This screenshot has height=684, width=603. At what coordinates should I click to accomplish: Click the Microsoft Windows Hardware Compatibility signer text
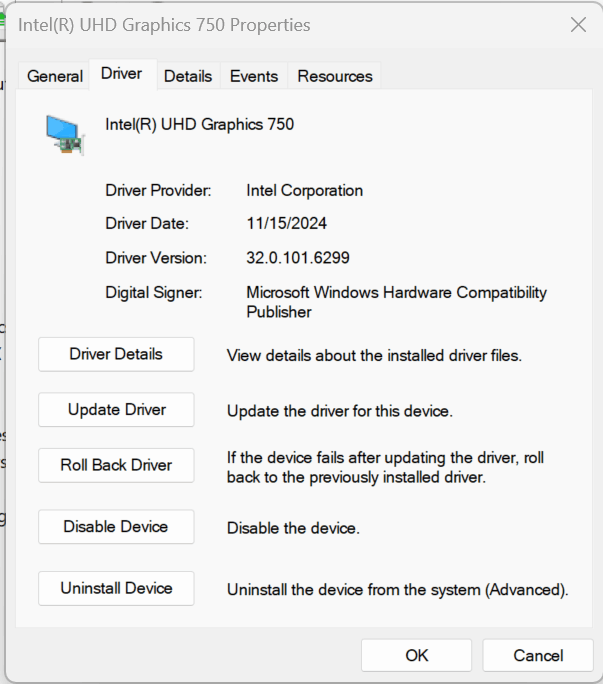396,302
